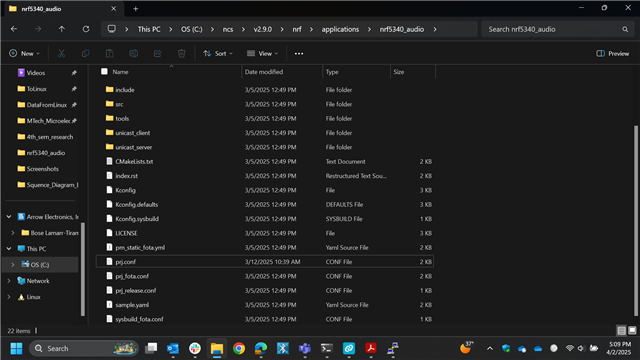Open a new File Explorer tab
The height and width of the screenshot is (360, 640).
click(136, 9)
